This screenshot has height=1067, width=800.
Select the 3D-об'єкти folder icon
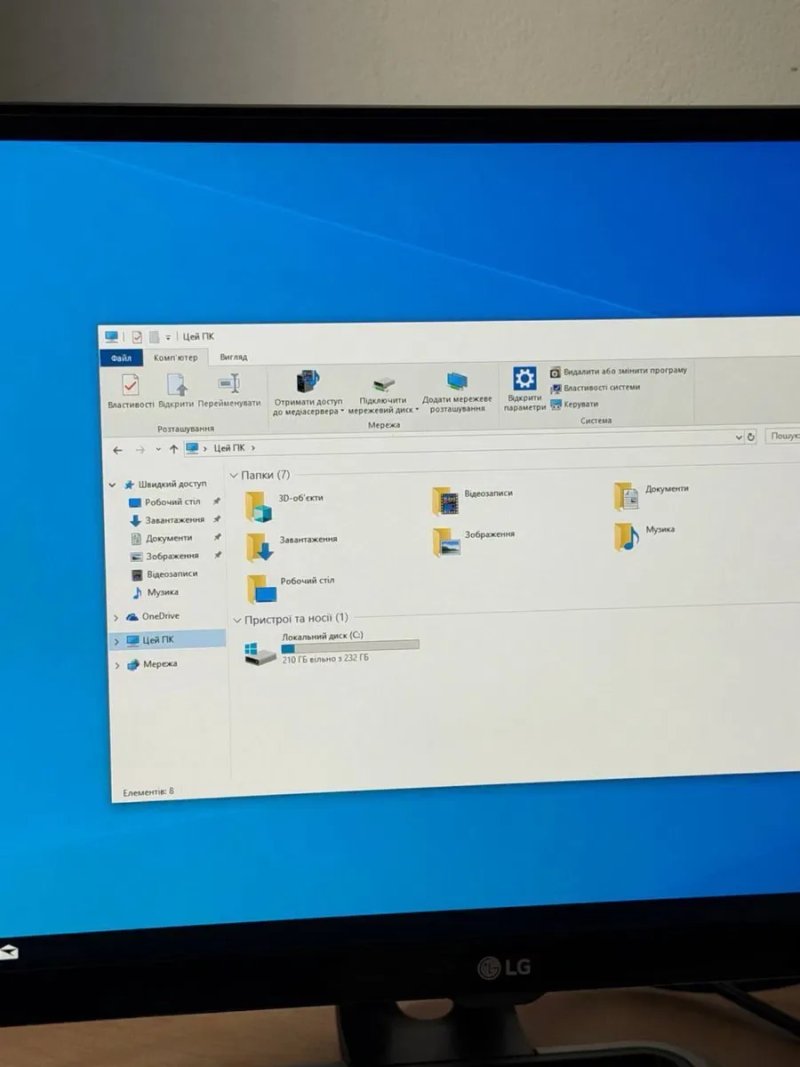click(x=258, y=507)
